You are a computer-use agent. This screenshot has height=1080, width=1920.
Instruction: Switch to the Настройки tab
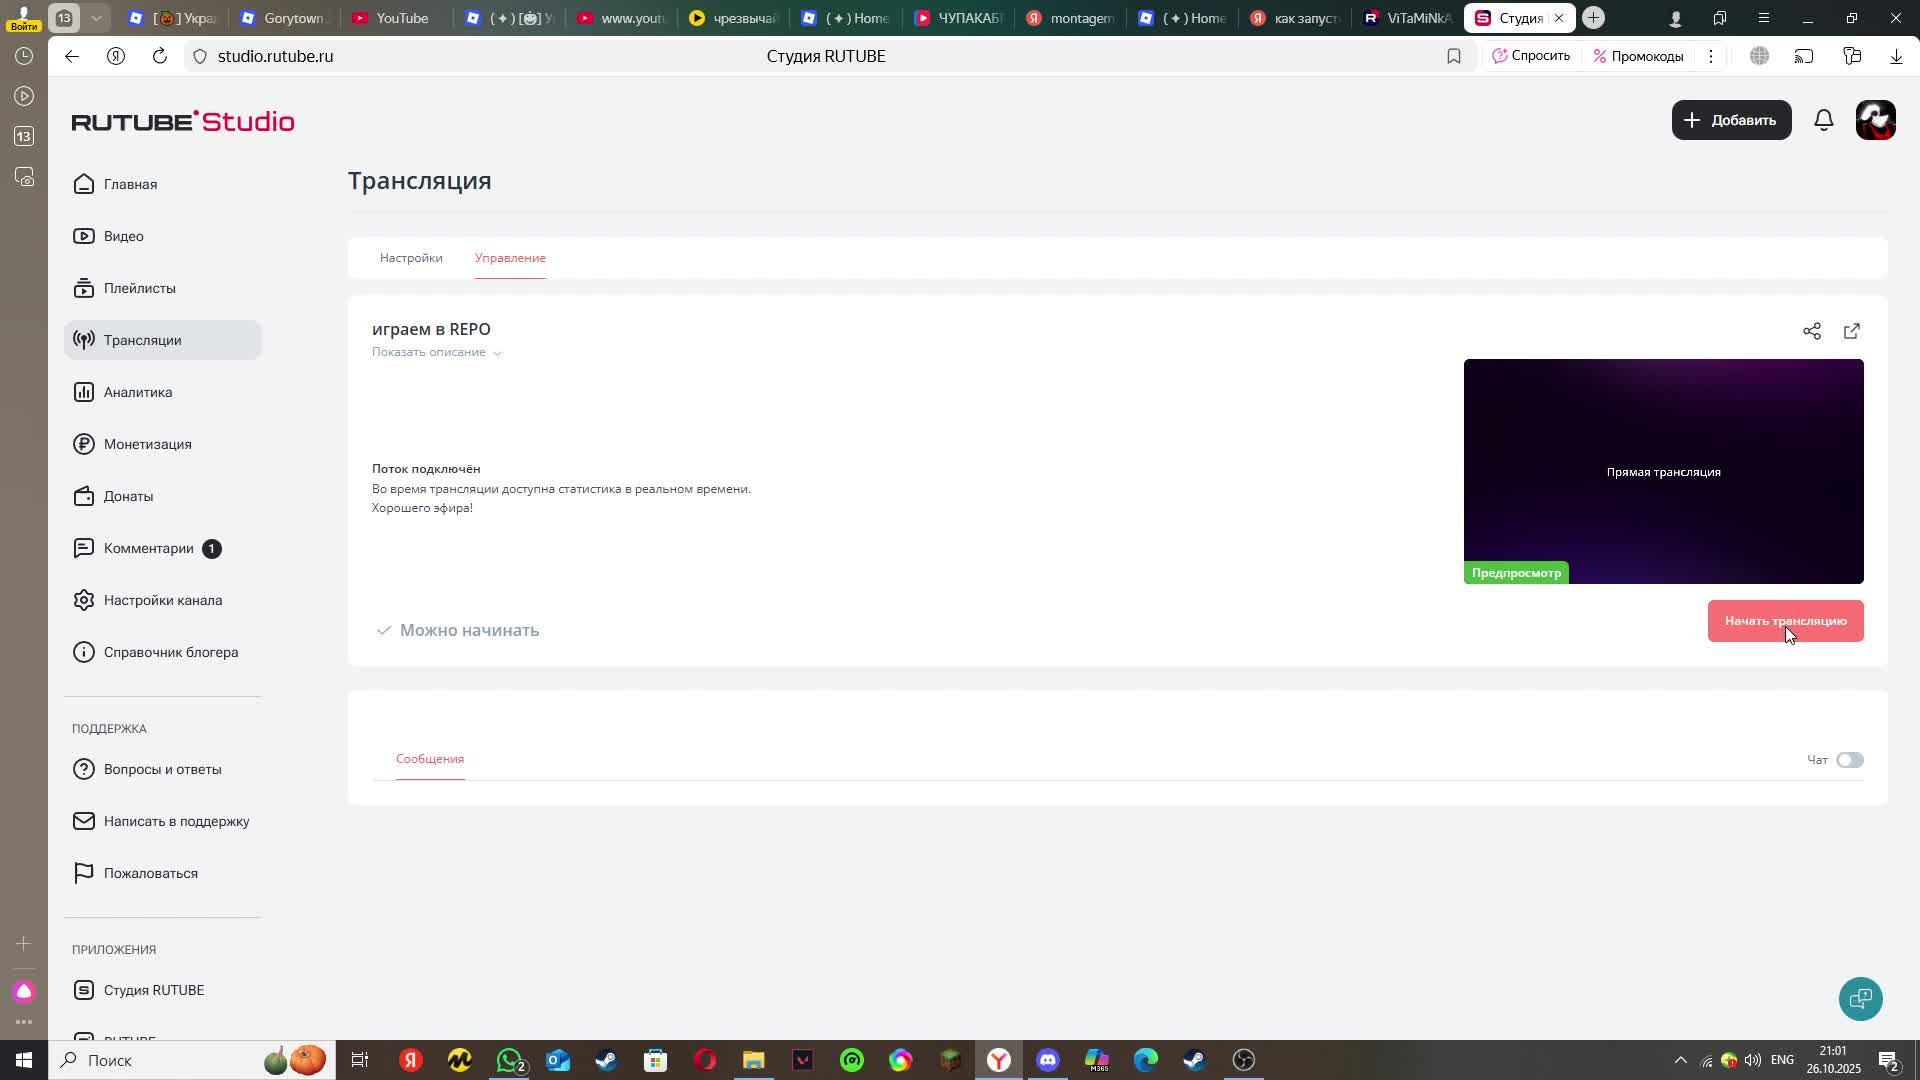click(411, 258)
